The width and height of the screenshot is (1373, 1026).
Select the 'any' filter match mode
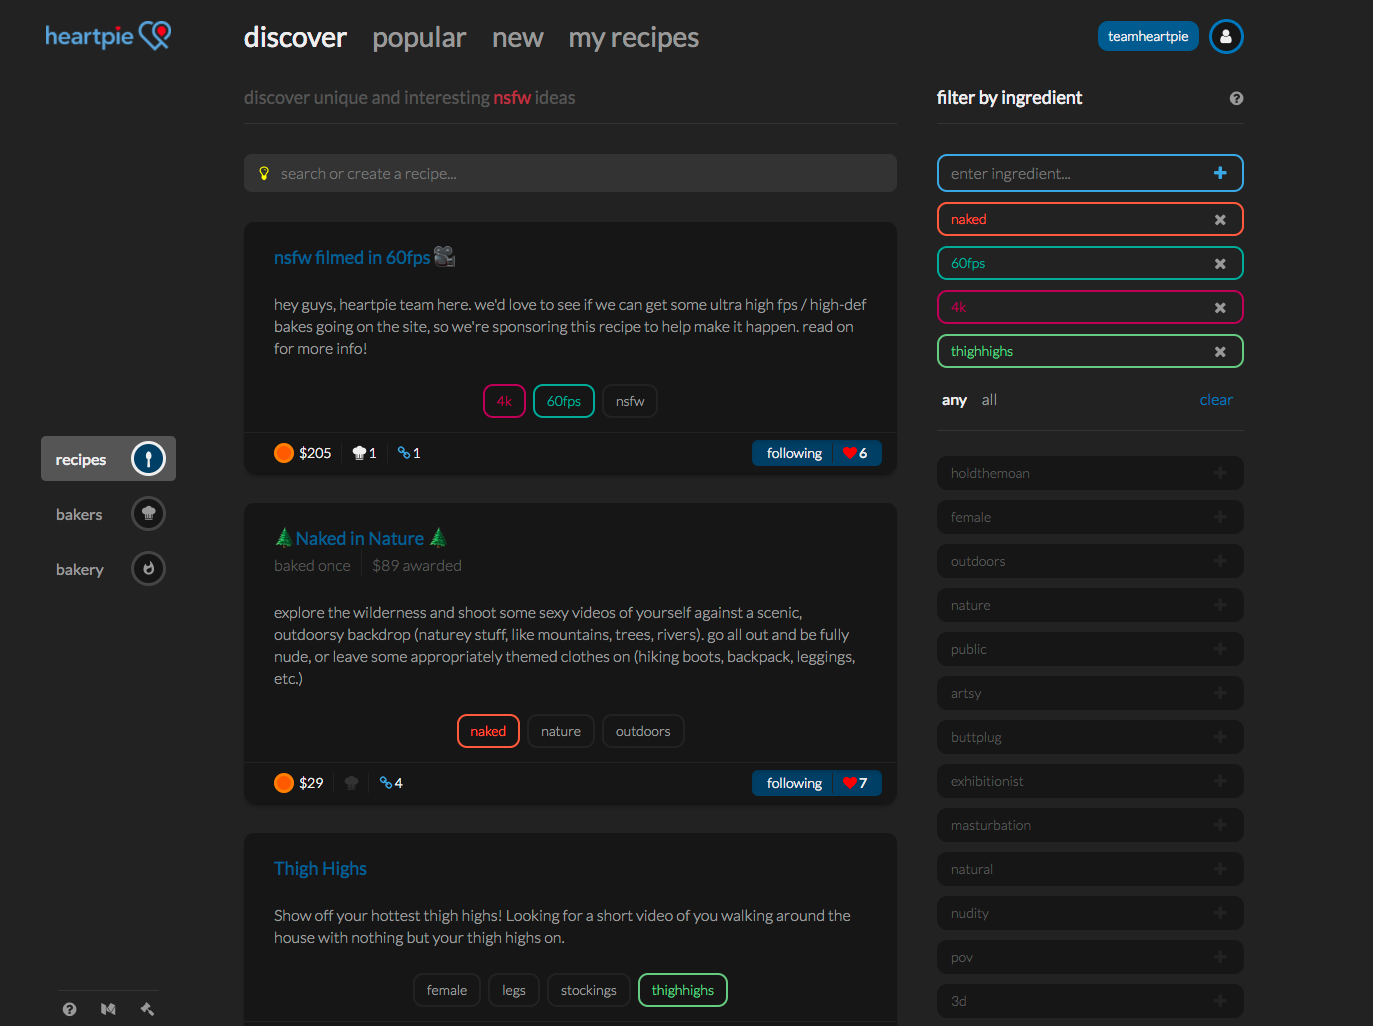point(954,400)
